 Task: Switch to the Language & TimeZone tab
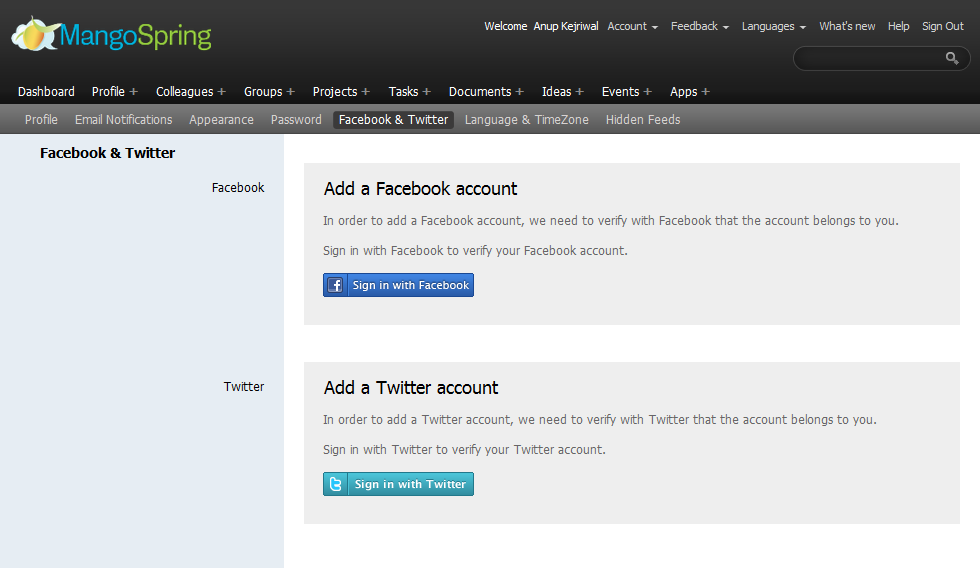click(x=526, y=119)
